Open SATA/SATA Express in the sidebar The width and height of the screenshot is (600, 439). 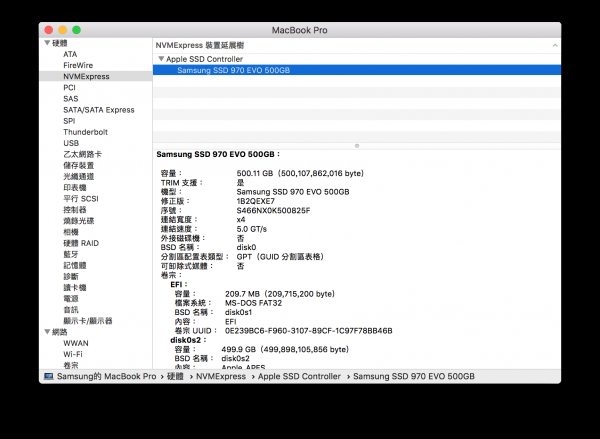point(99,110)
